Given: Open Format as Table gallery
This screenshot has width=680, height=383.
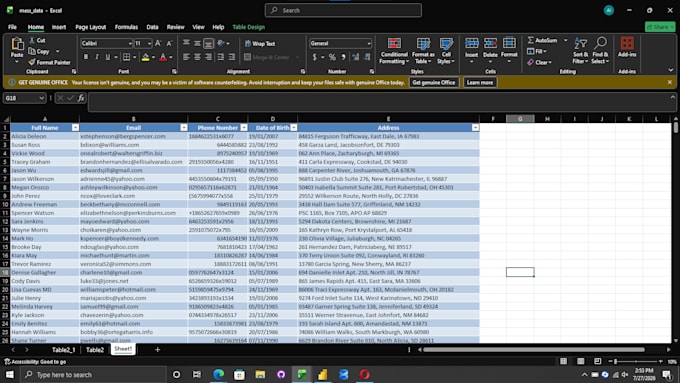Looking at the screenshot, I should coord(423,51).
